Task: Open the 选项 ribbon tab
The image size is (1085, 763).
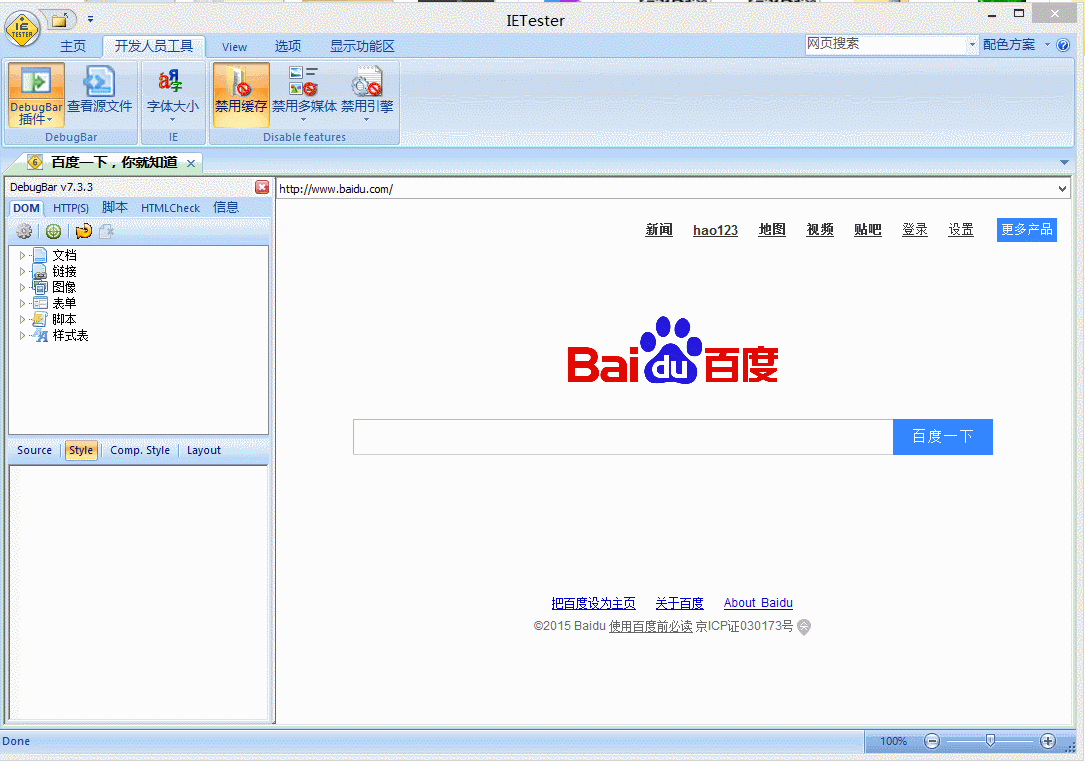Action: (288, 46)
